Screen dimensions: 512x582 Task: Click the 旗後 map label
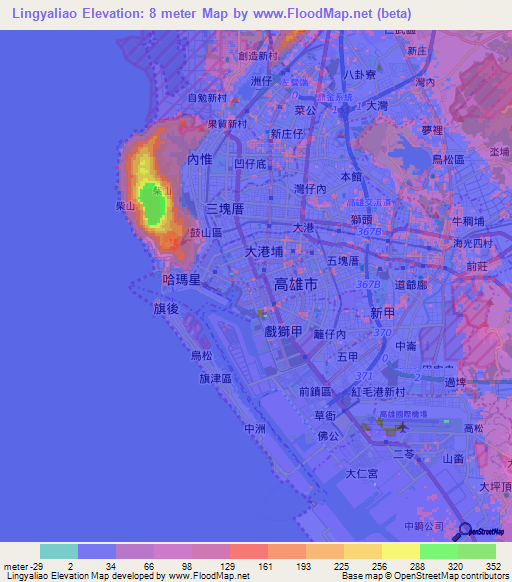pos(166,308)
